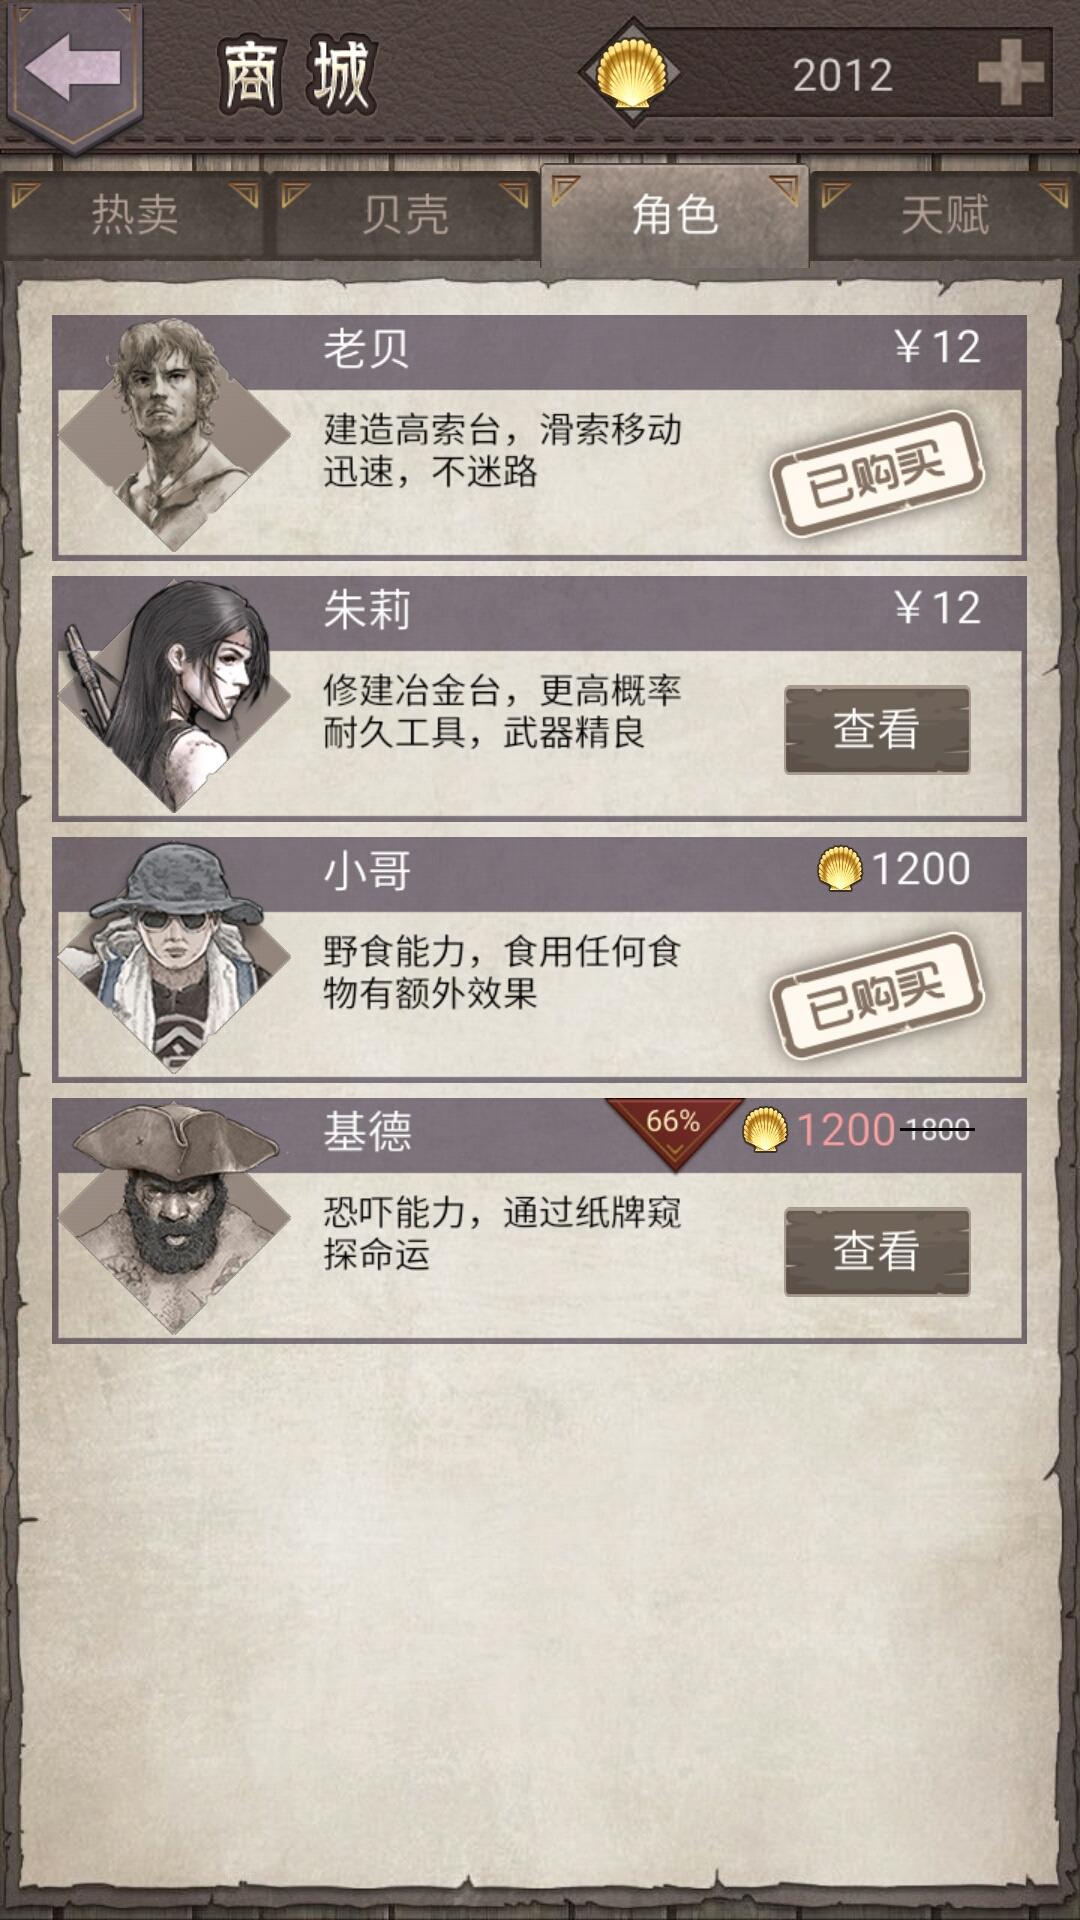Open the 天赋 tab
The image size is (1080, 1920).
pyautogui.click(x=945, y=215)
